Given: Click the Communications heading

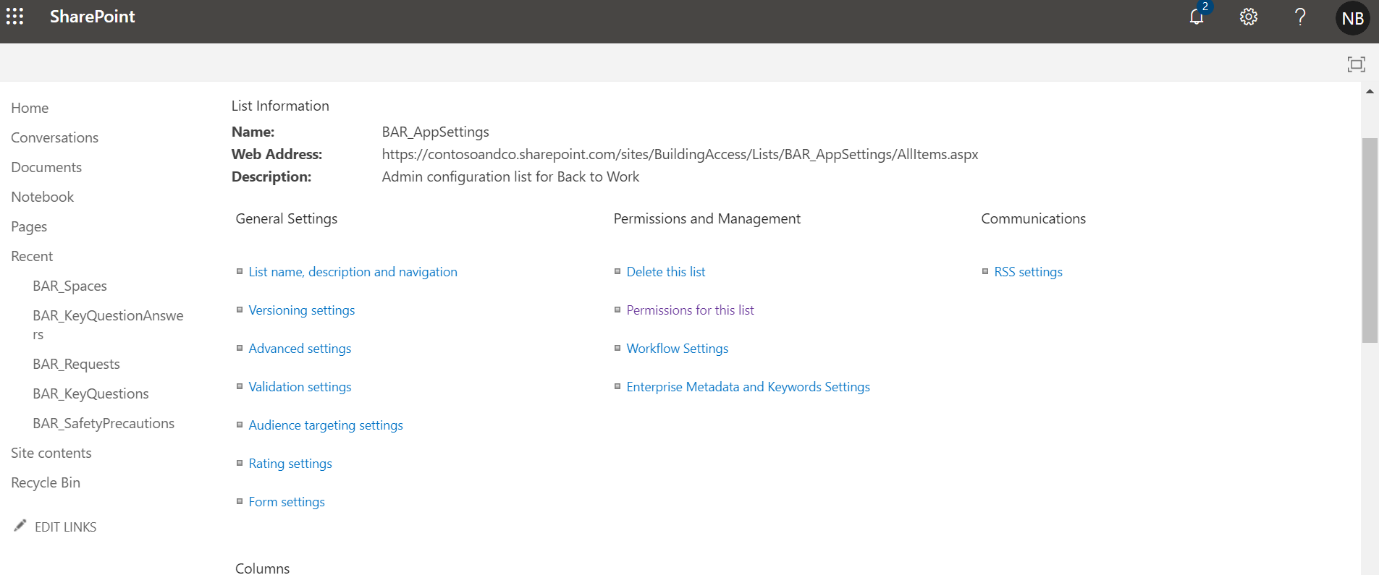Looking at the screenshot, I should 1033,219.
